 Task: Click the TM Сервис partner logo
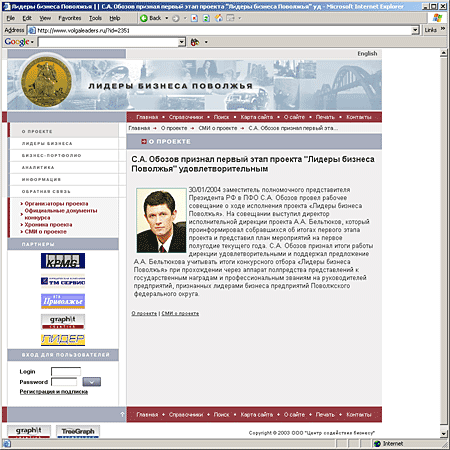click(x=63, y=281)
